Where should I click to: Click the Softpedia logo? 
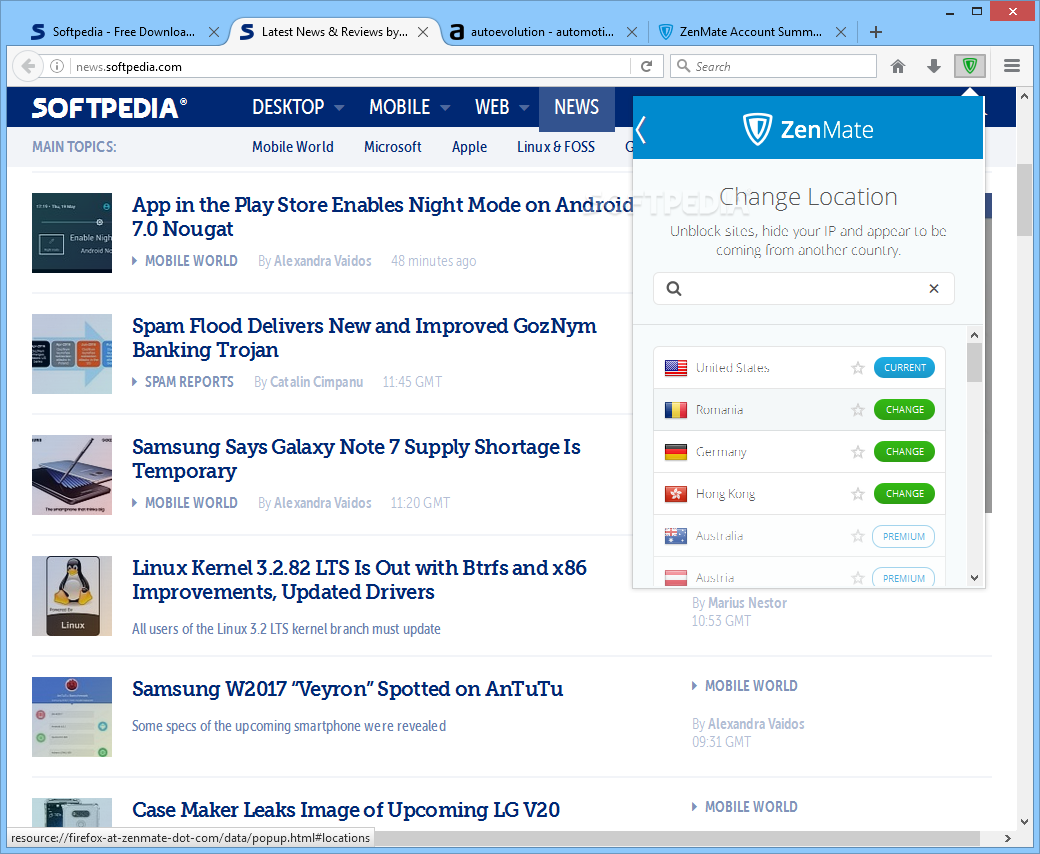tap(109, 107)
